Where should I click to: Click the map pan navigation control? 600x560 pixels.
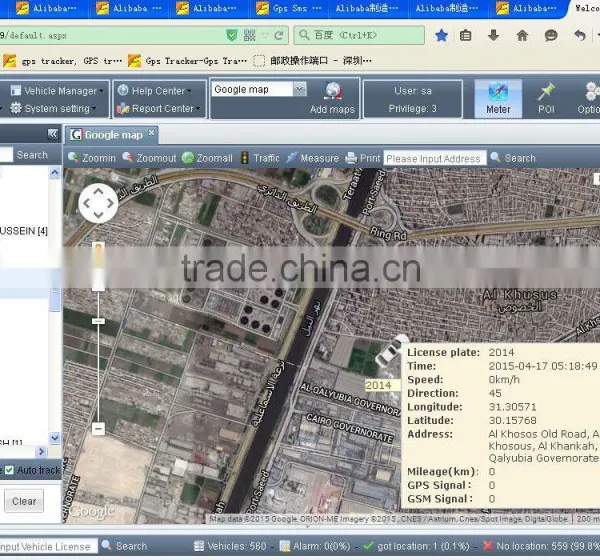tap(98, 203)
